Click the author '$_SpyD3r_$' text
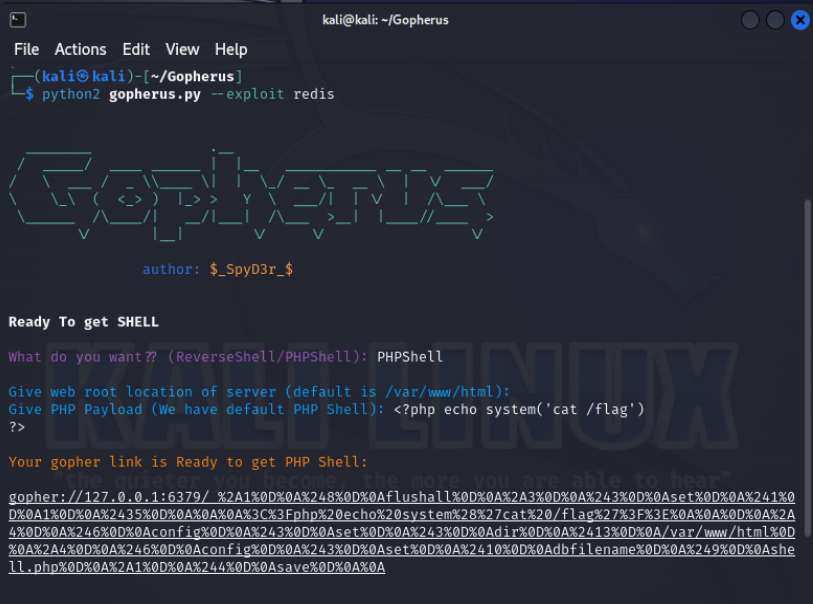The image size is (813, 604). click(251, 269)
